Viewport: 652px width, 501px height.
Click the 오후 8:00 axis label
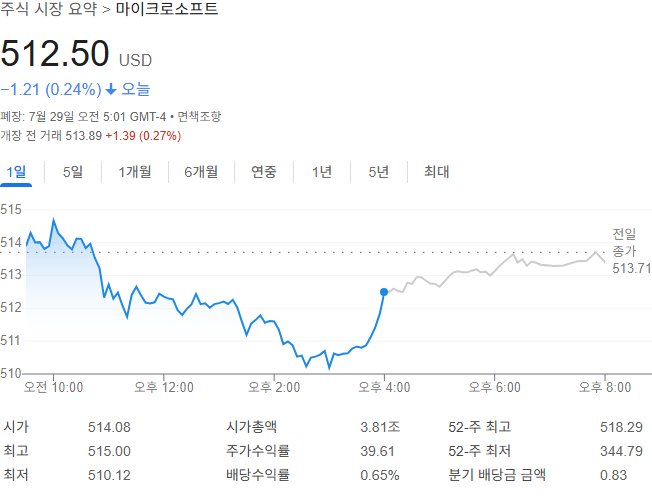point(605,387)
